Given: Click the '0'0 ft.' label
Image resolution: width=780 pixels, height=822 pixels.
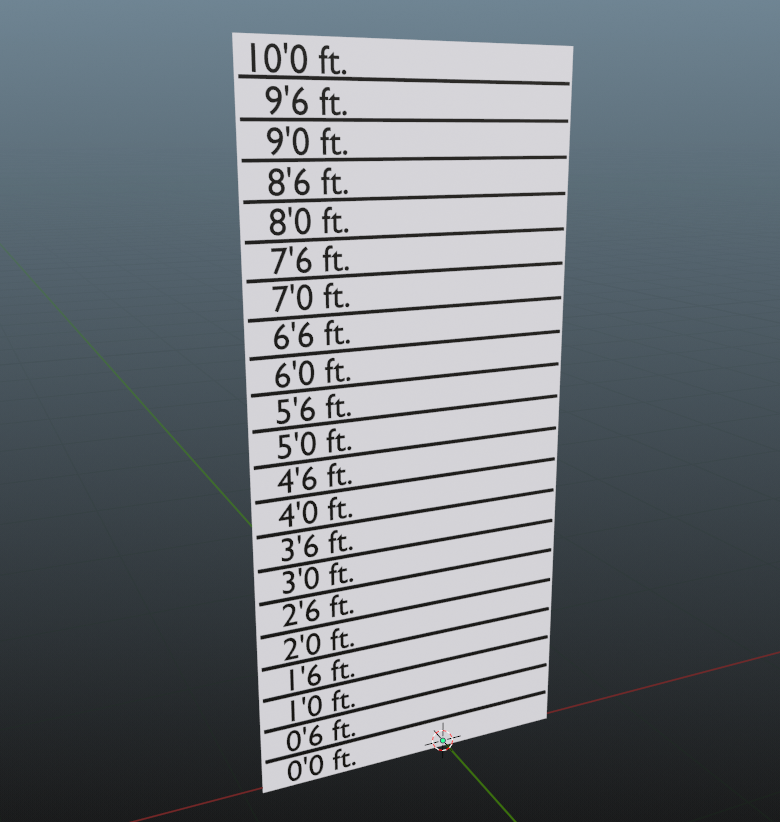Looking at the screenshot, I should point(322,765).
